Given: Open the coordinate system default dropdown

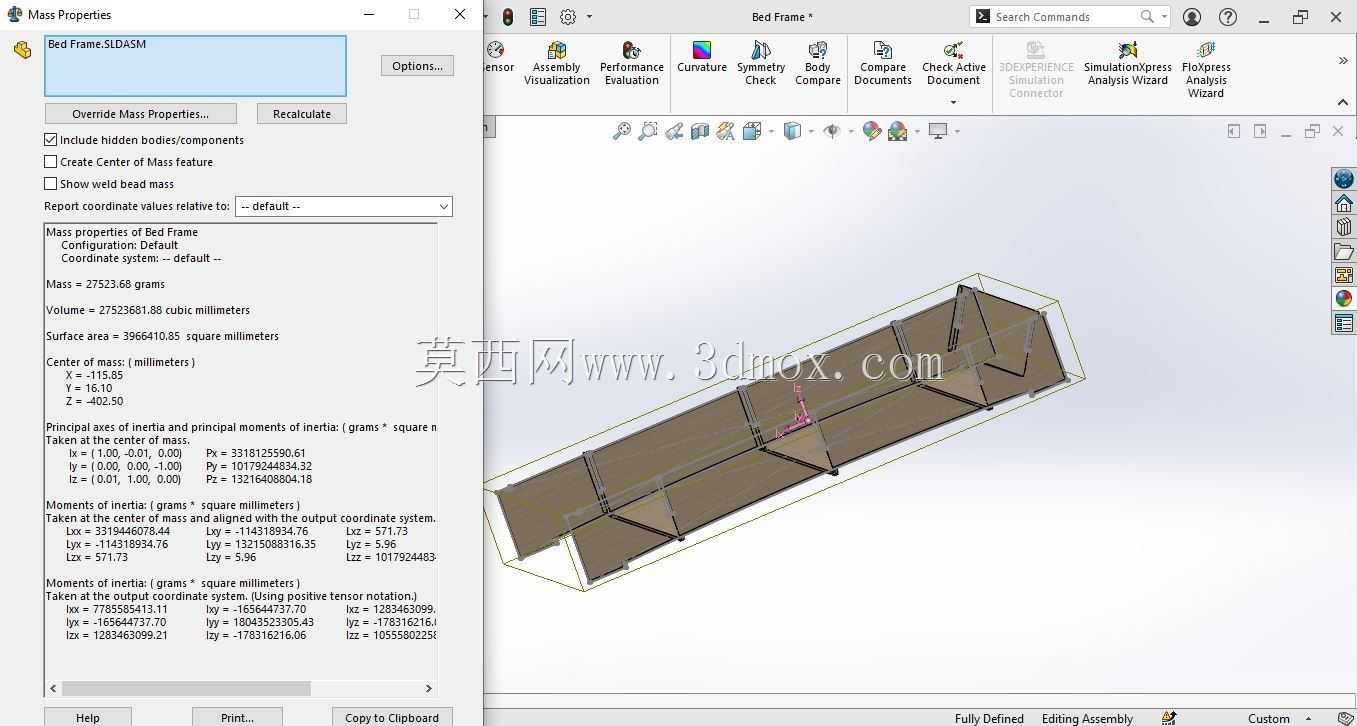Looking at the screenshot, I should coord(344,206).
